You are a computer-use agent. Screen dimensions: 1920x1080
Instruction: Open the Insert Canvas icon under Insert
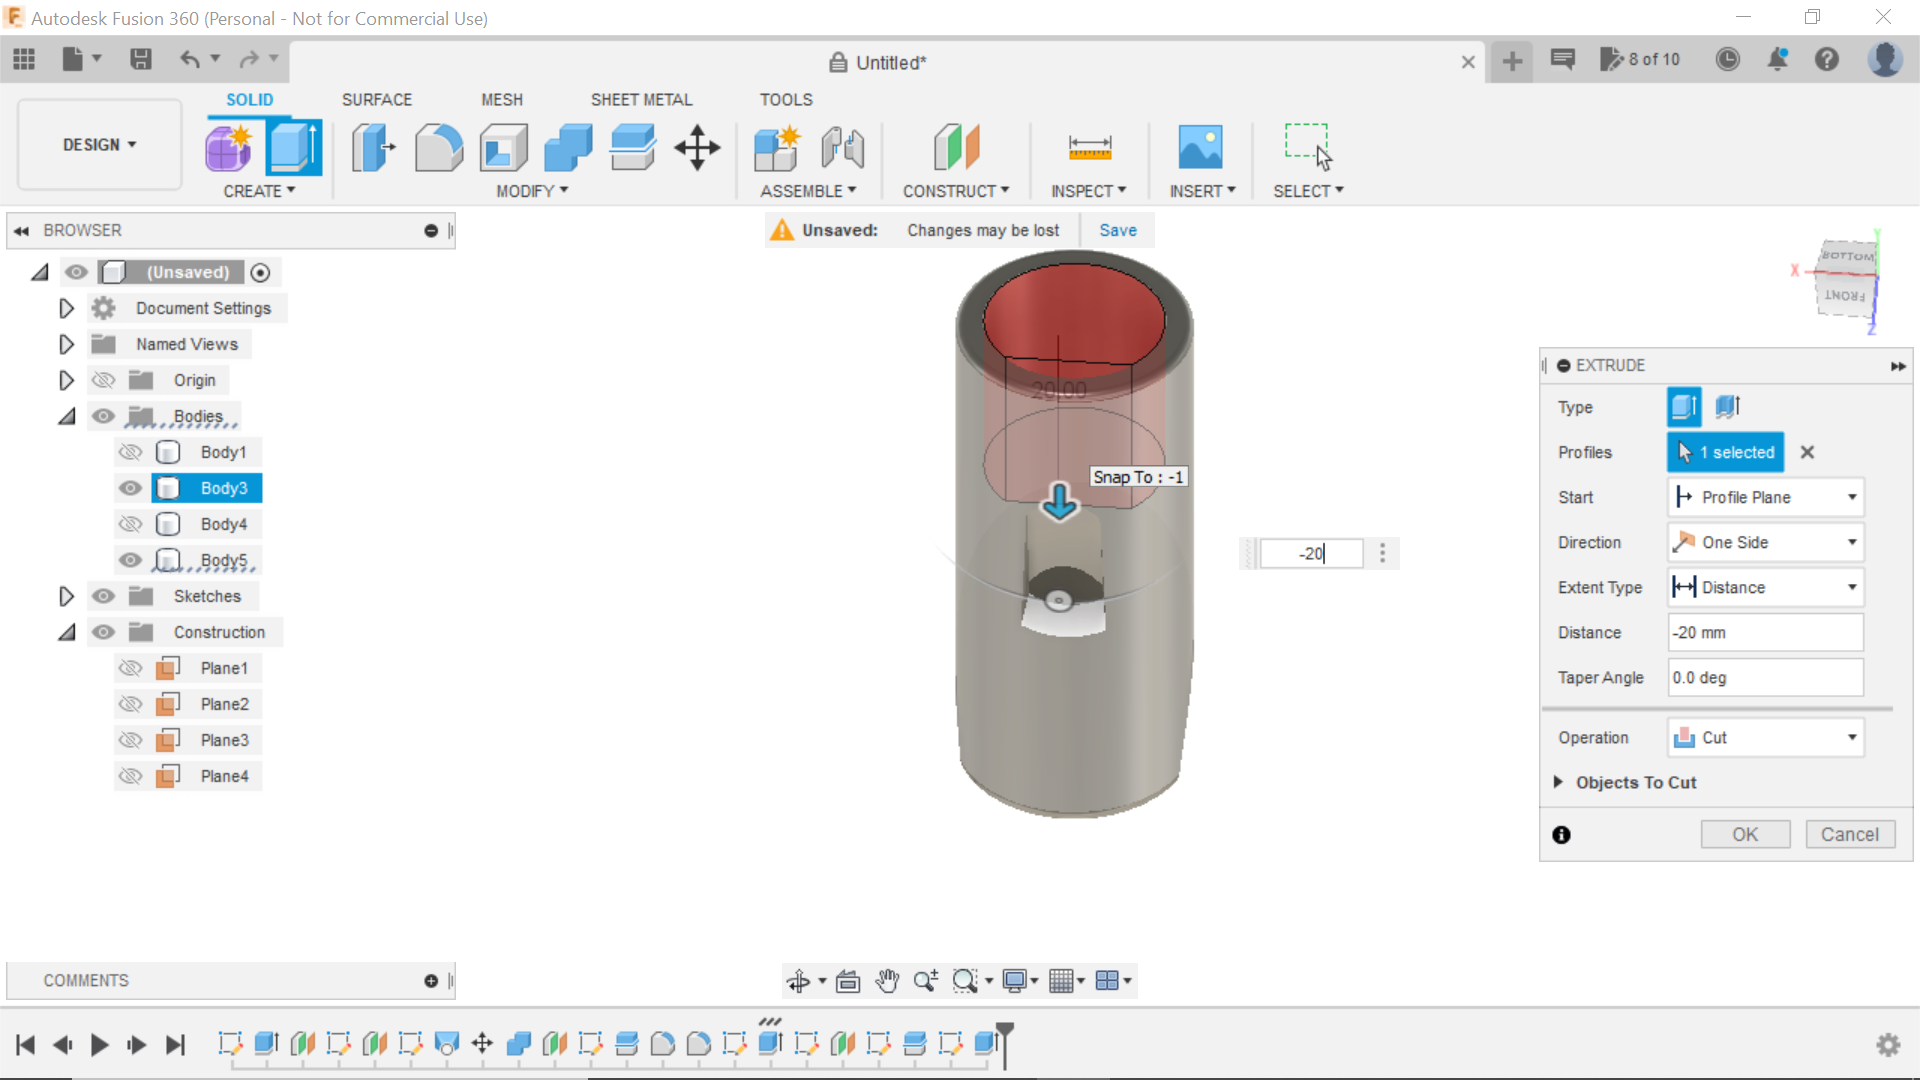pos(1201,147)
